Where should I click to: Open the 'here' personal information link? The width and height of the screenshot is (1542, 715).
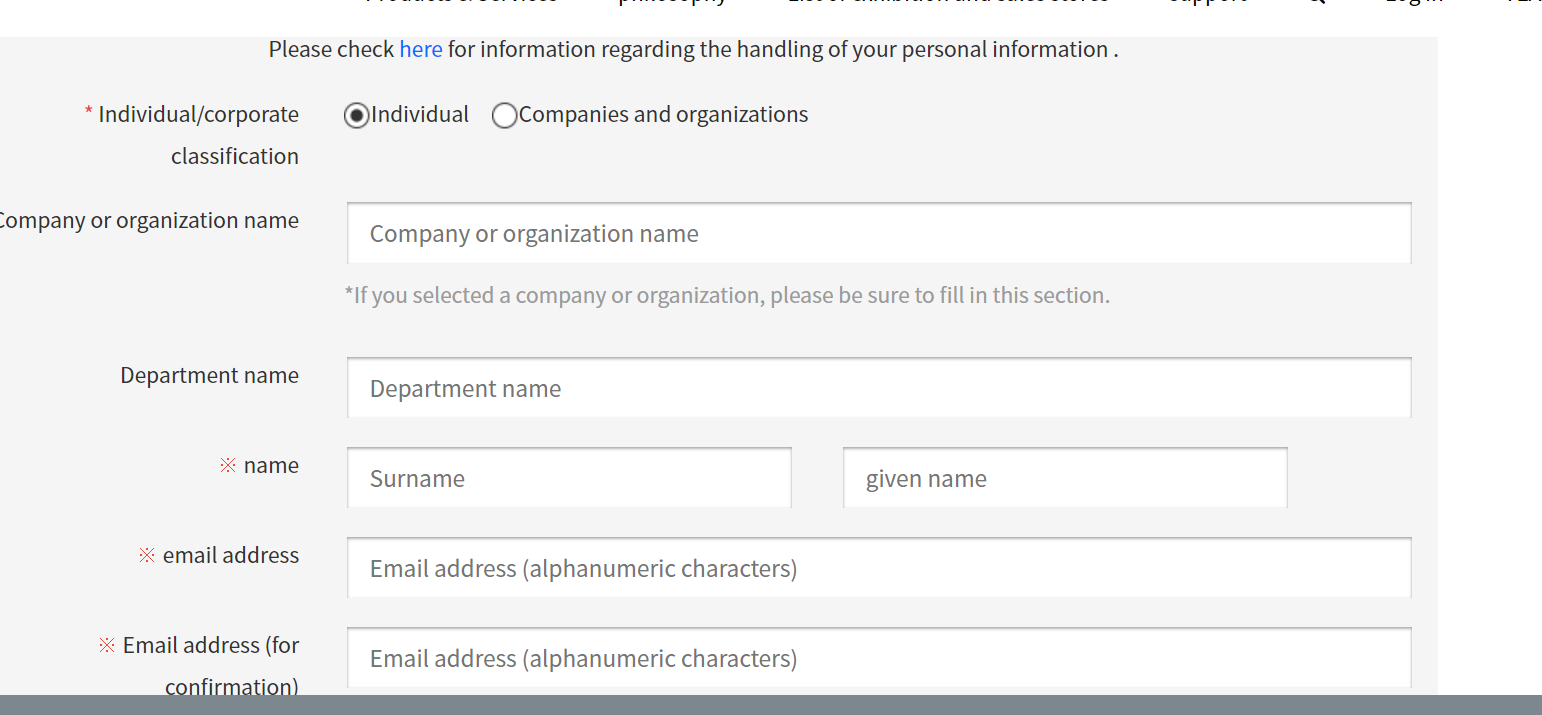[x=420, y=50]
